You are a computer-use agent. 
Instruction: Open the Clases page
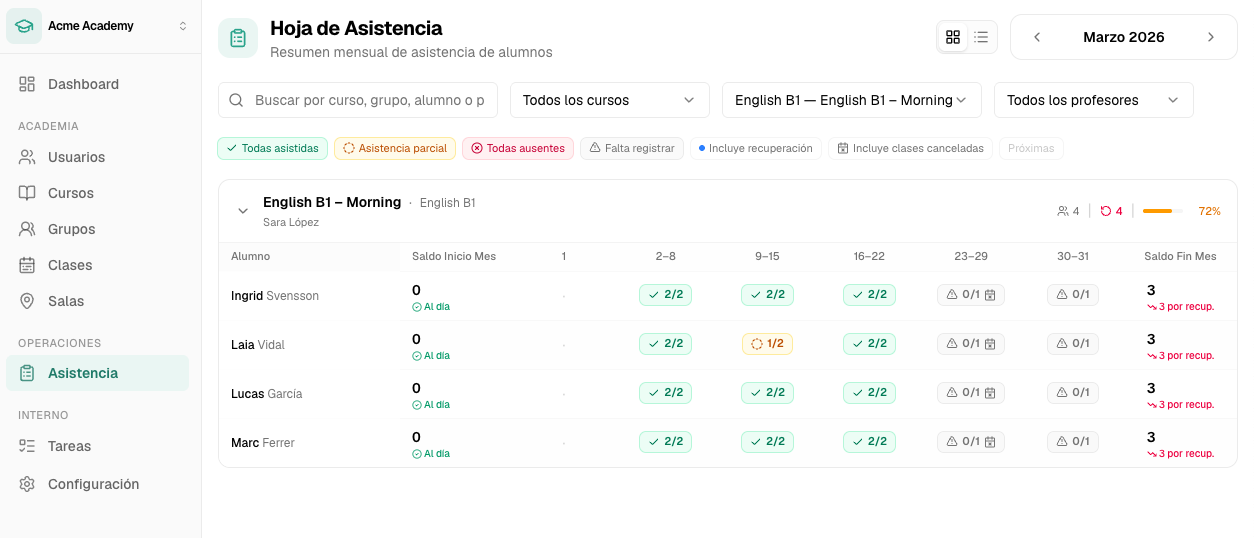[97, 265]
